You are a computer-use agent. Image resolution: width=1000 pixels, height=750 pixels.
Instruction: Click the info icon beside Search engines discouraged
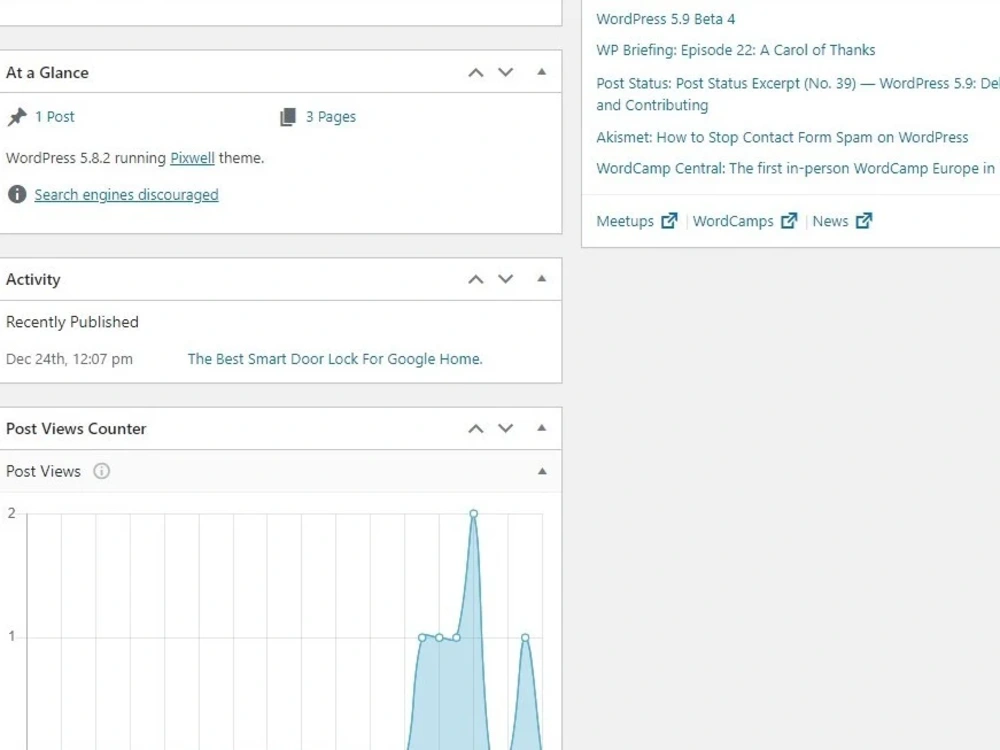[17, 194]
